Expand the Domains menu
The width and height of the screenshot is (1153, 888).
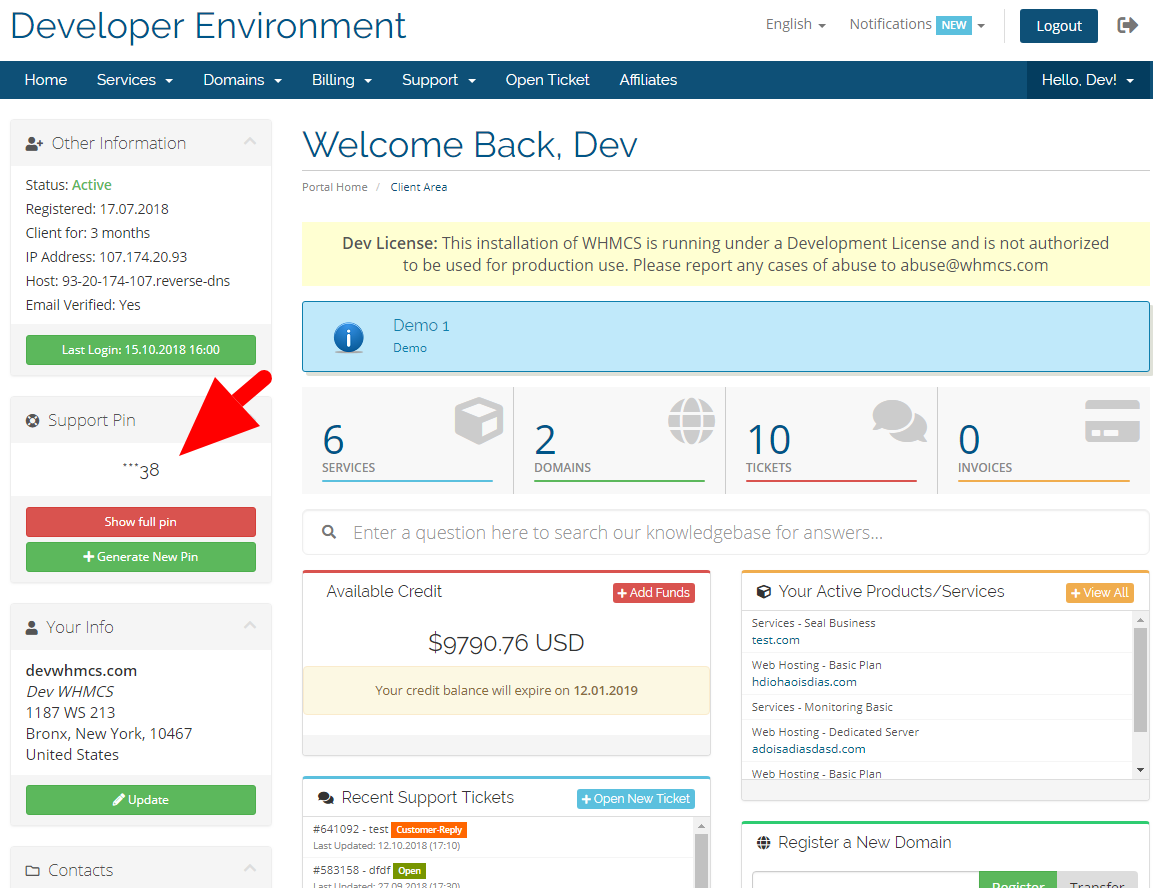coord(243,80)
